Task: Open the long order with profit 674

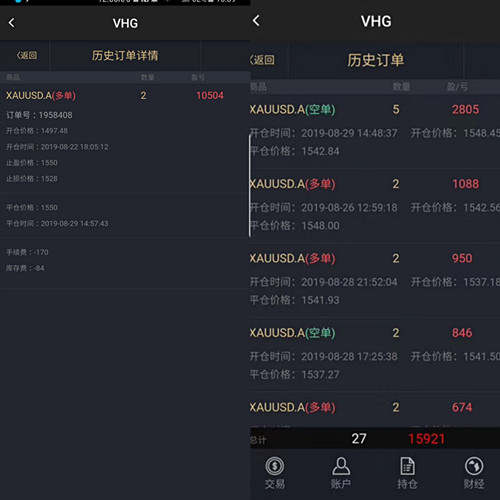Action: coord(375,410)
